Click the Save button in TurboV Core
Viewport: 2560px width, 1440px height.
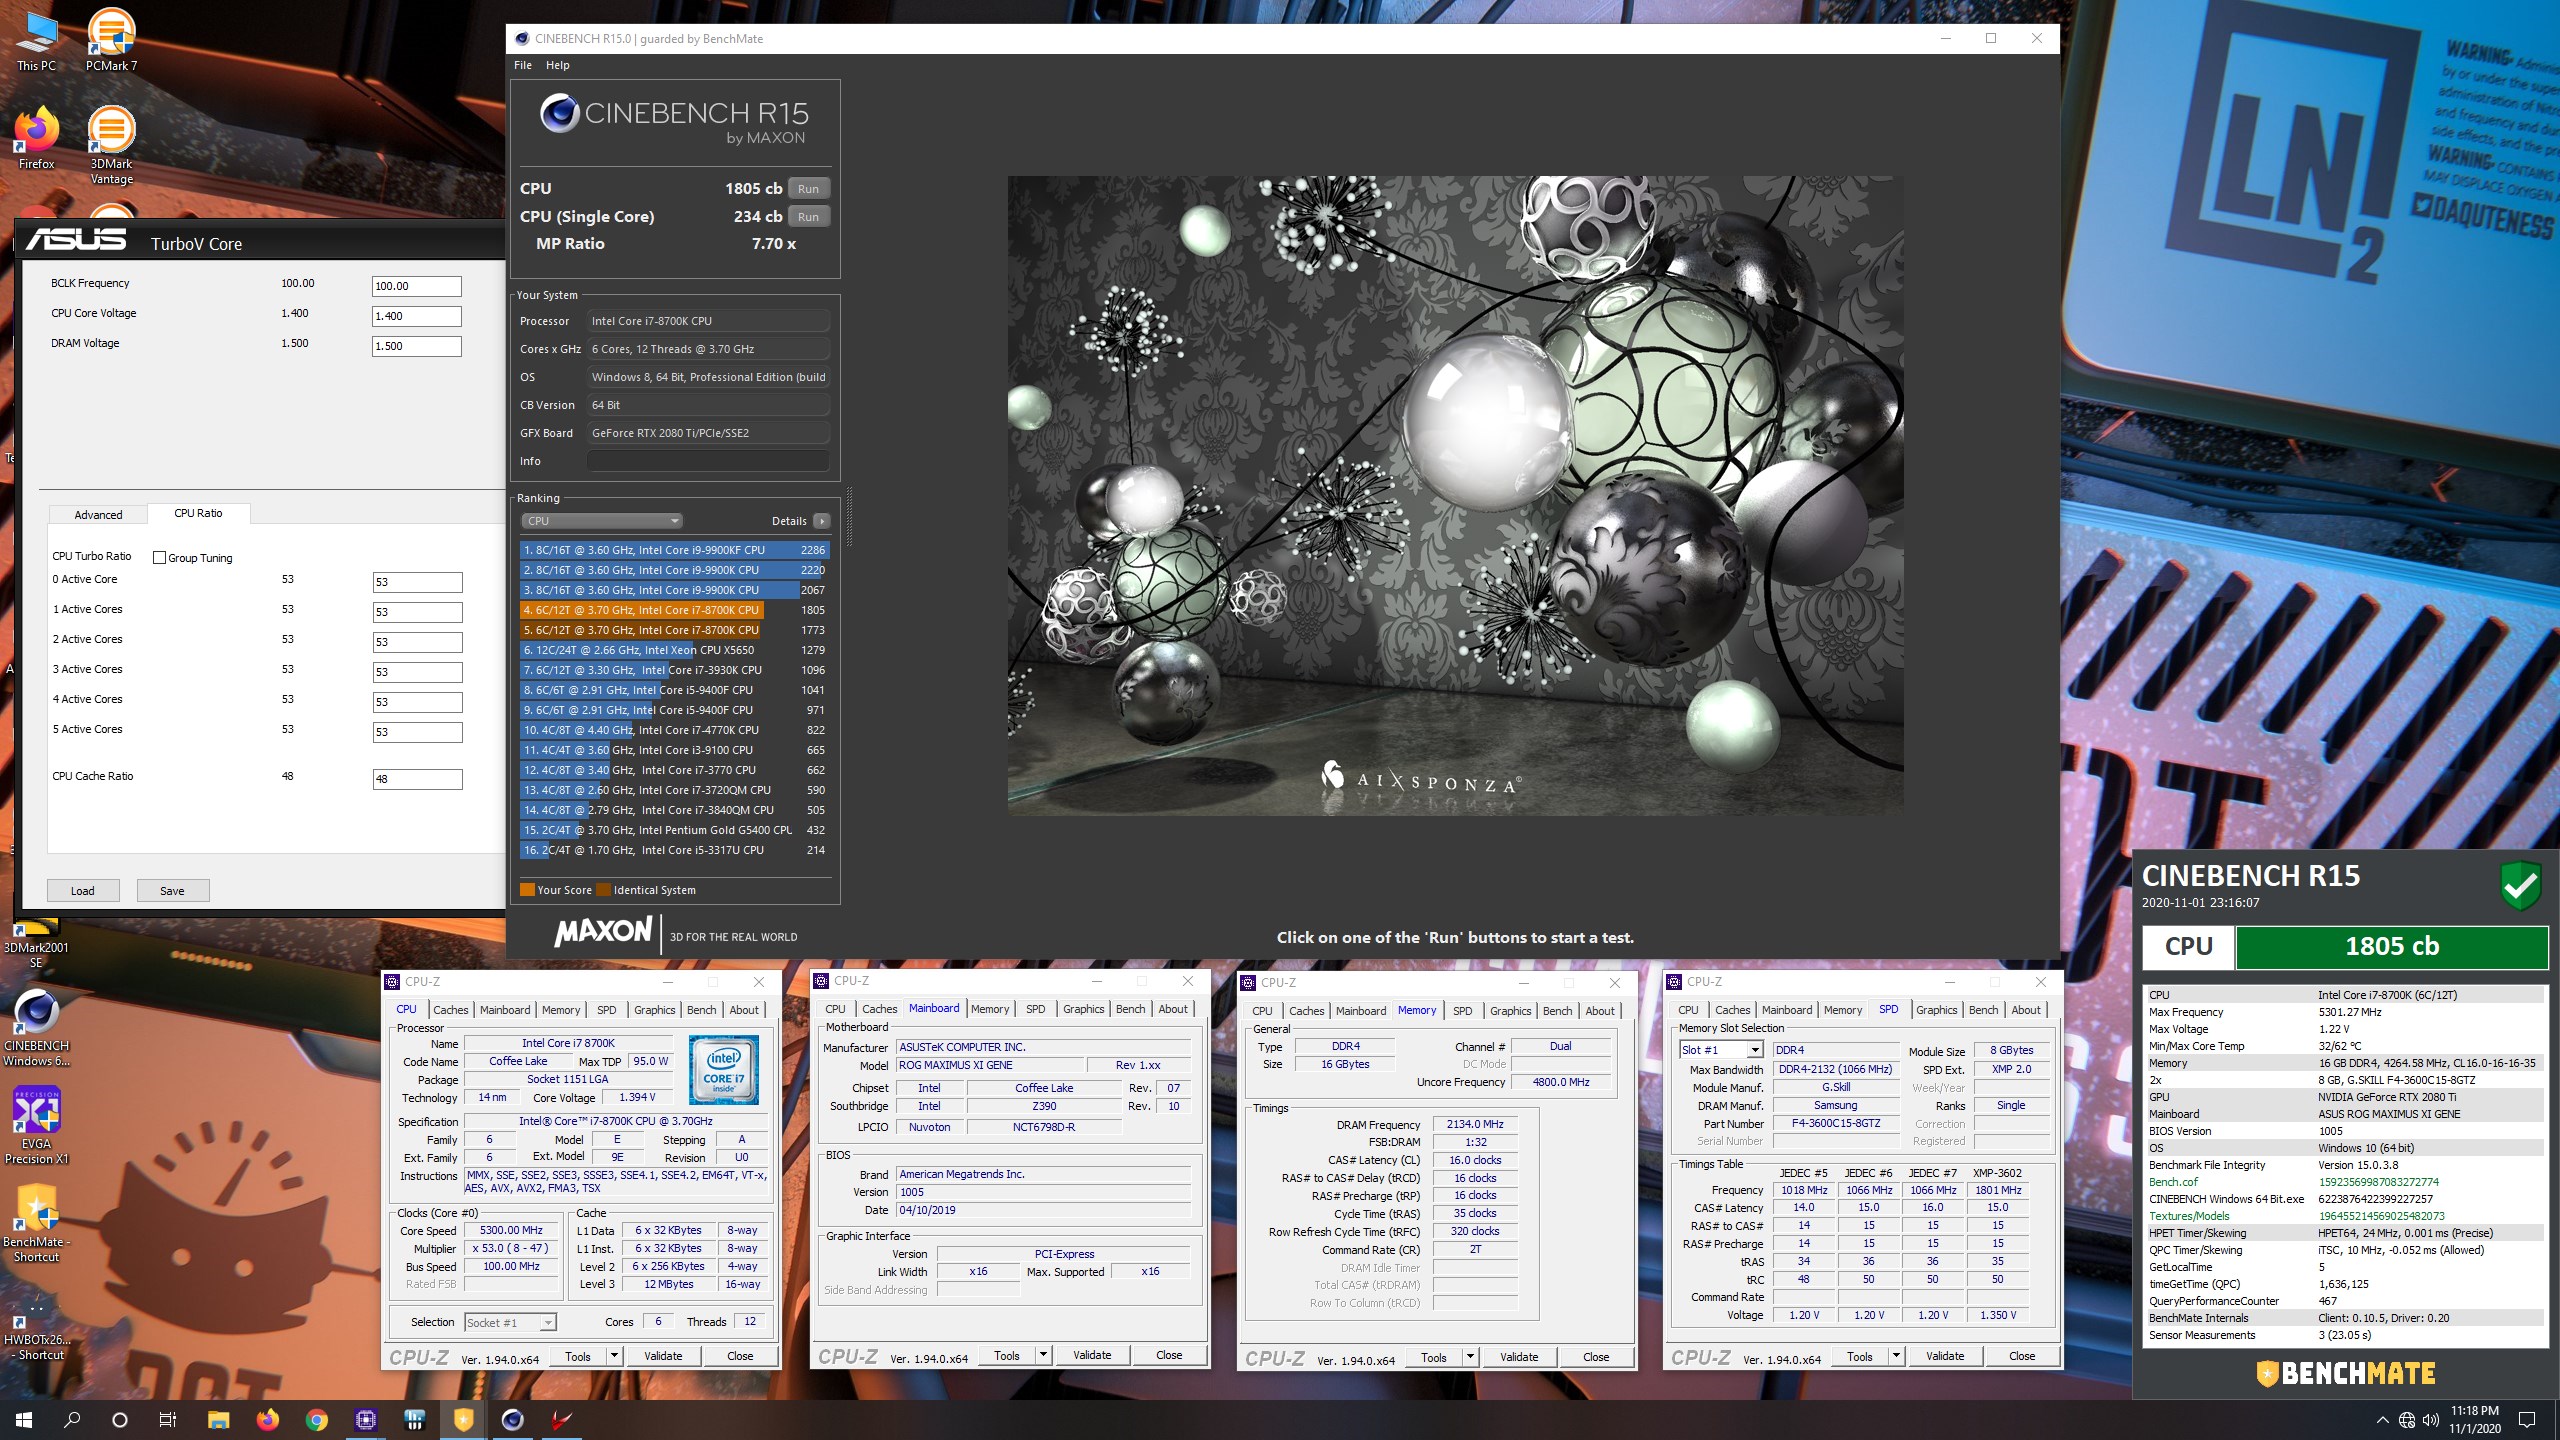tap(172, 891)
